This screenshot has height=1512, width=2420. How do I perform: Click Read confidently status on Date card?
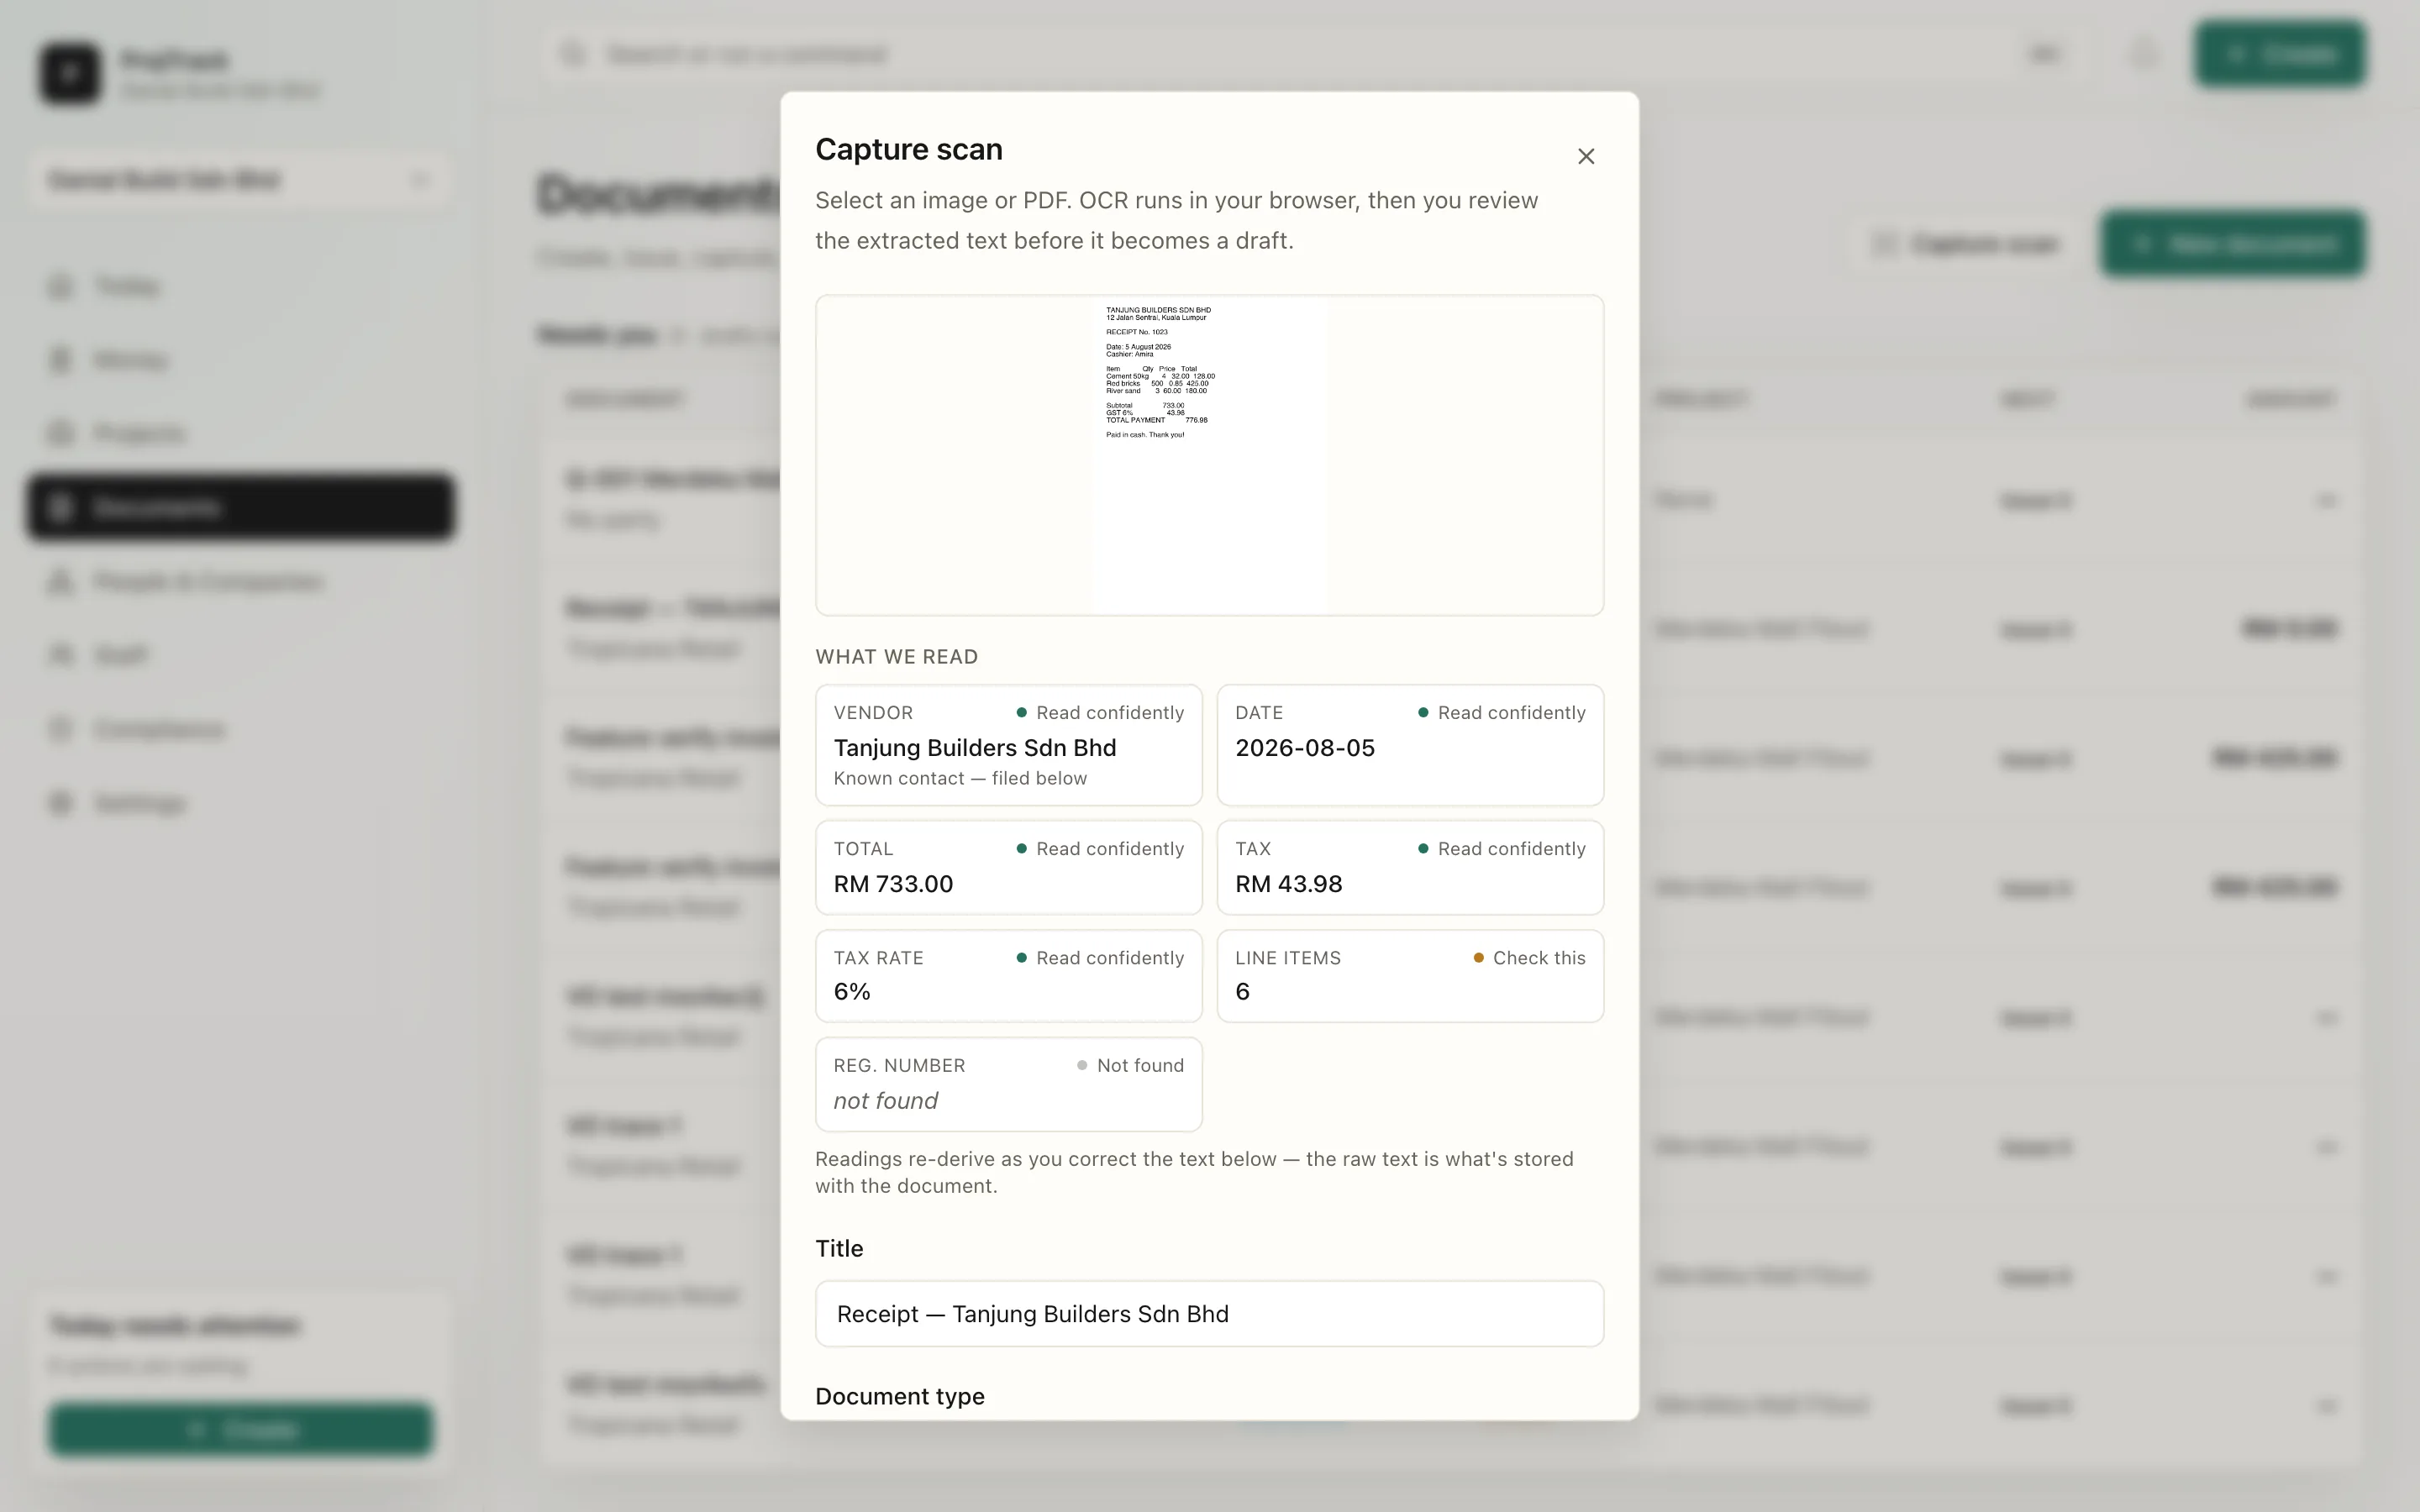[1501, 713]
